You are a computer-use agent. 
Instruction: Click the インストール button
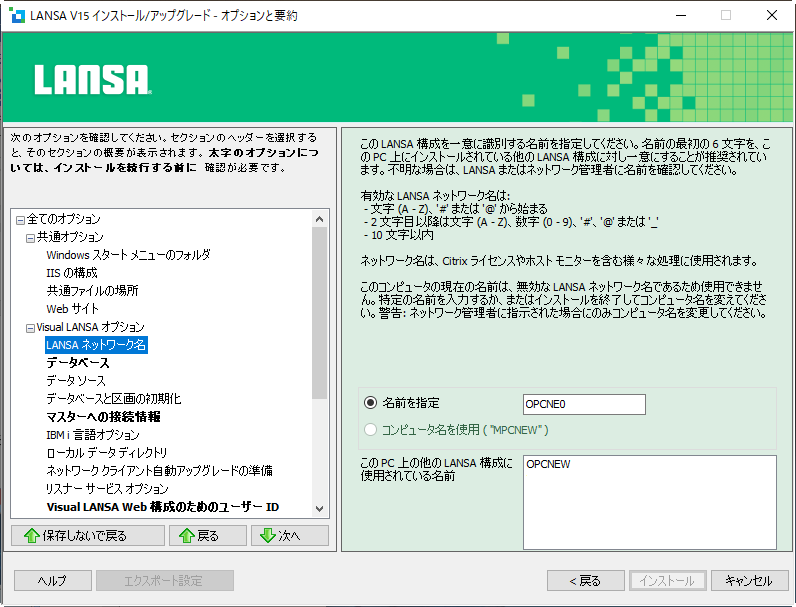click(x=668, y=581)
